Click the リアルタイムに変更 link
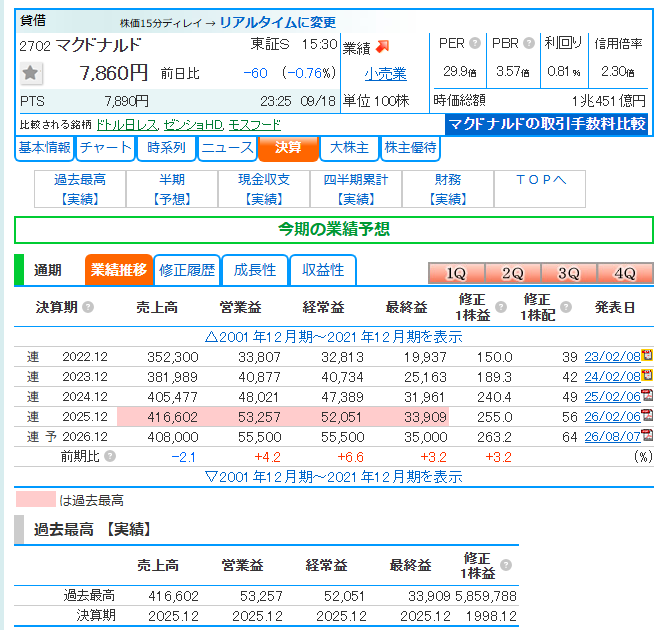Image resolution: width=669 pixels, height=630 pixels. tap(278, 22)
